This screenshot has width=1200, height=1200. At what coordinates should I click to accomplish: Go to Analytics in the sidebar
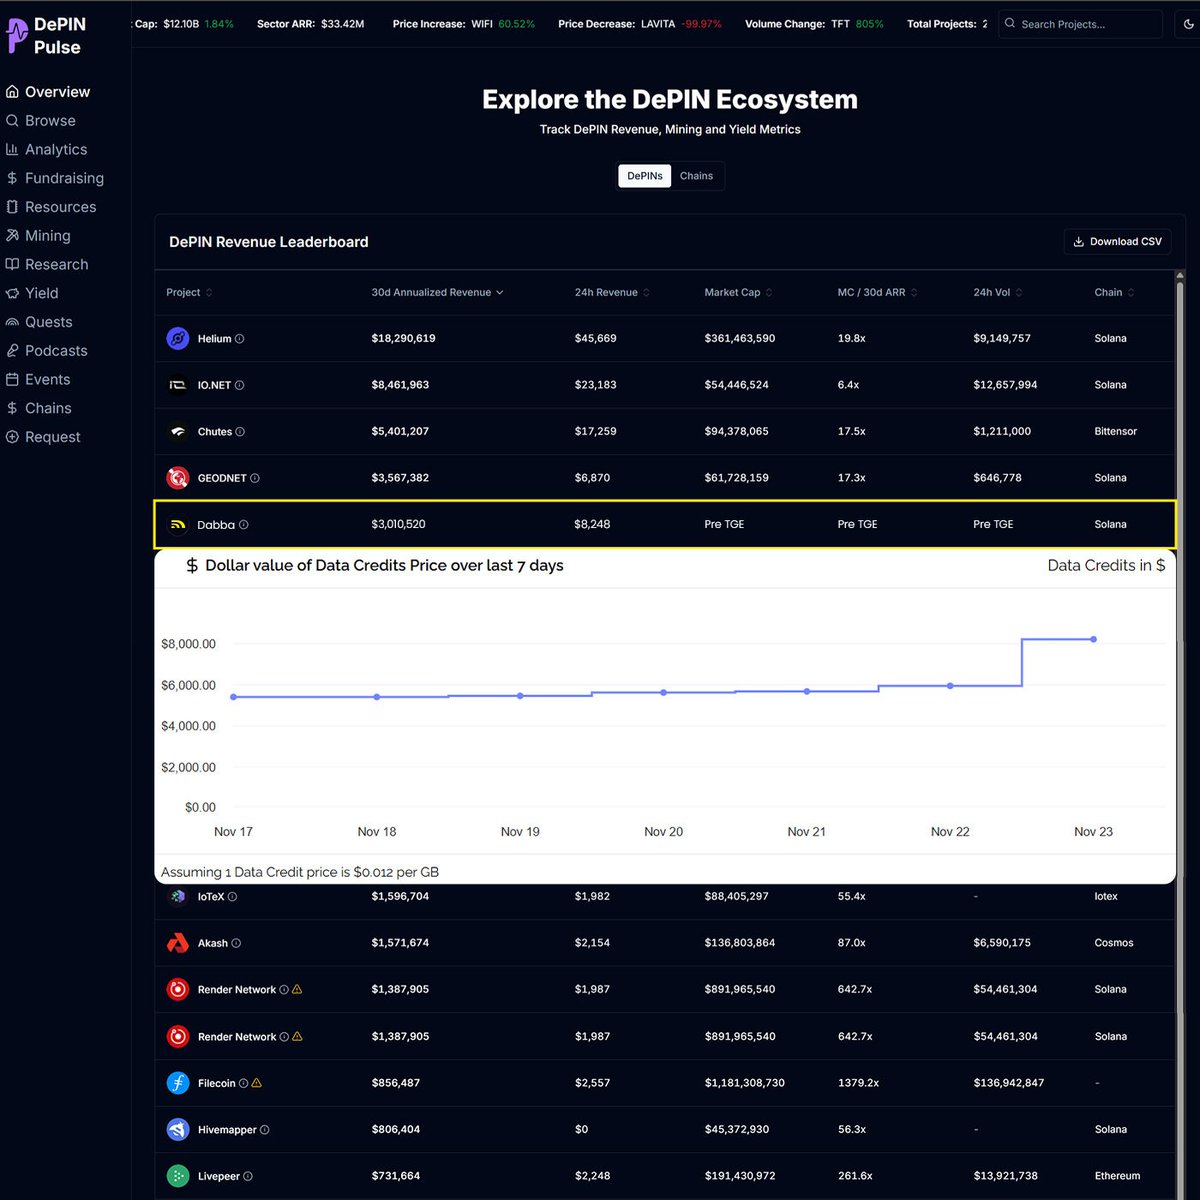coord(47,150)
